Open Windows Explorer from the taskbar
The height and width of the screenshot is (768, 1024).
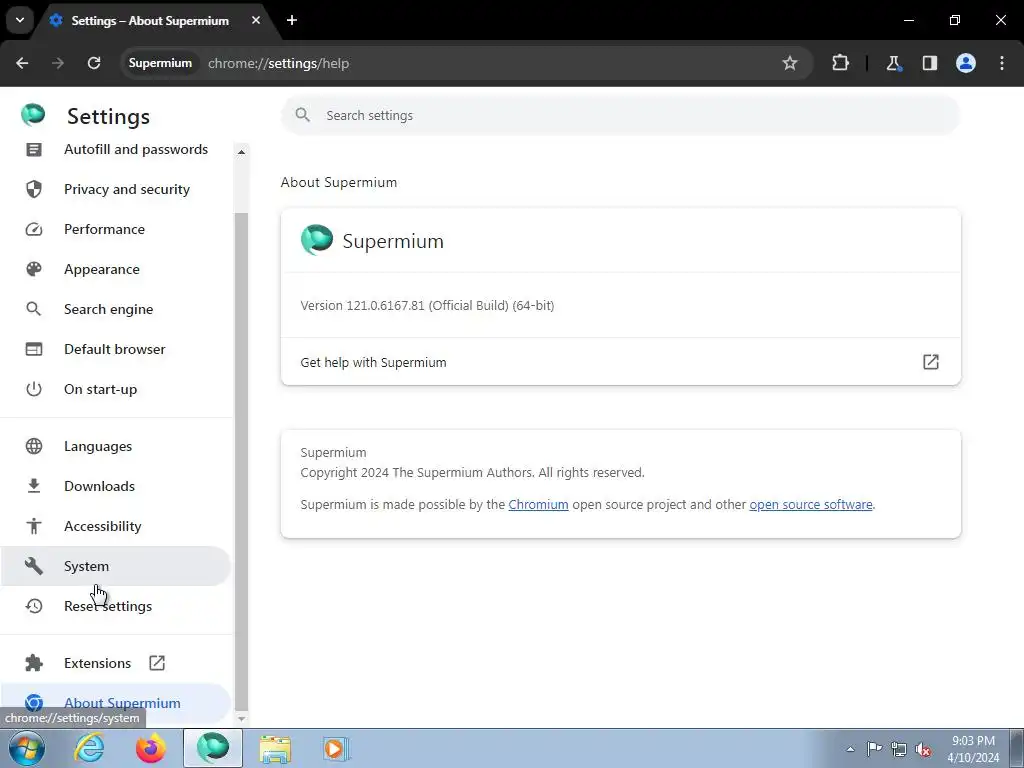coord(275,748)
